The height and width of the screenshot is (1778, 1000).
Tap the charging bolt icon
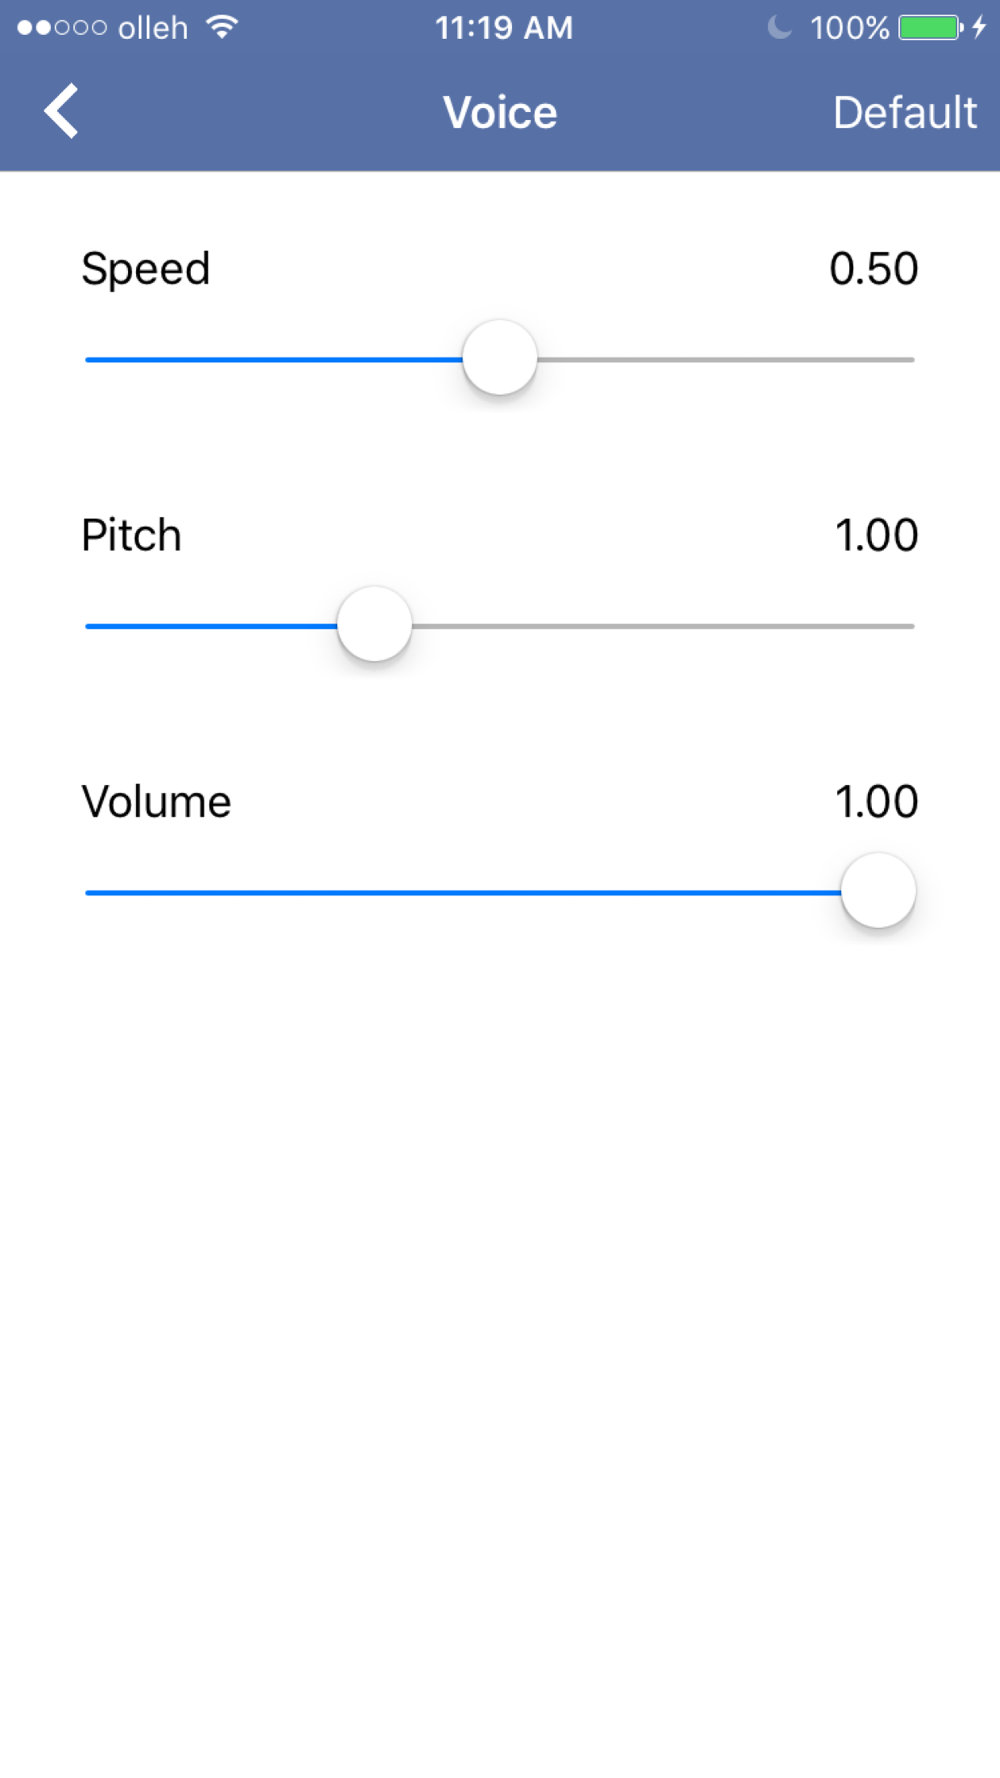[980, 27]
